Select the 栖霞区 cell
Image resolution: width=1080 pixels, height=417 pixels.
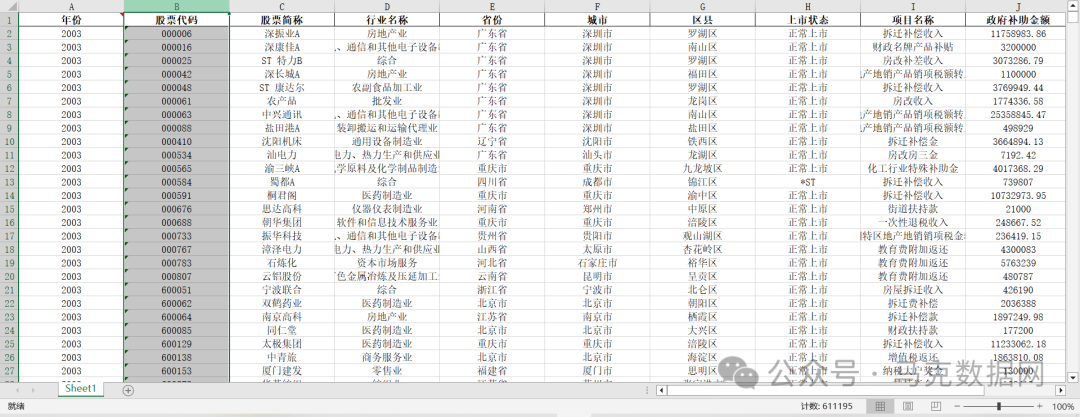703,316
